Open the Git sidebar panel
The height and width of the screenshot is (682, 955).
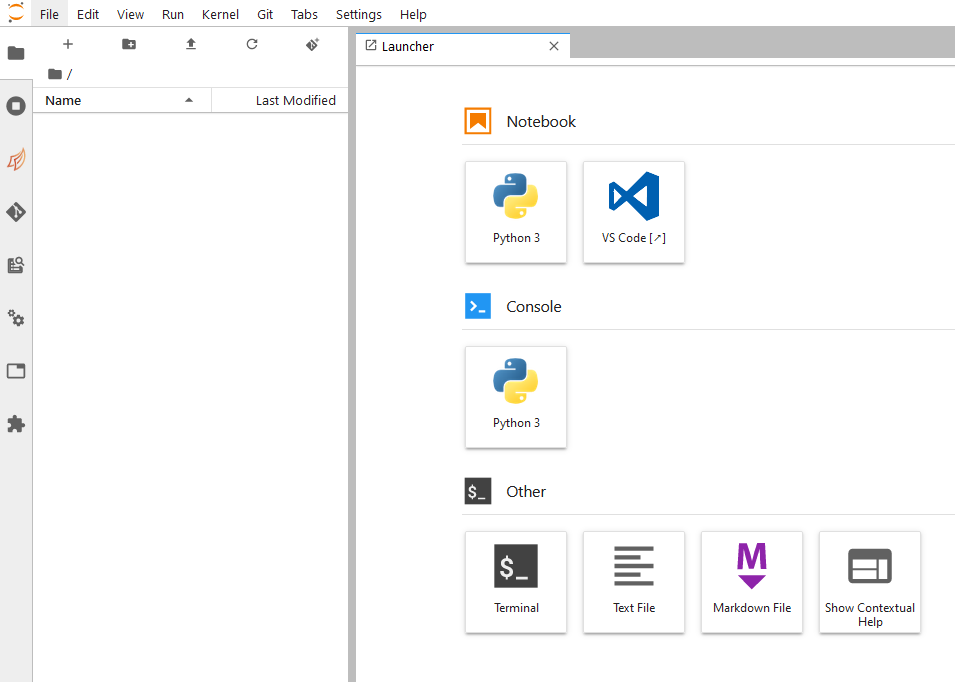tap(16, 212)
